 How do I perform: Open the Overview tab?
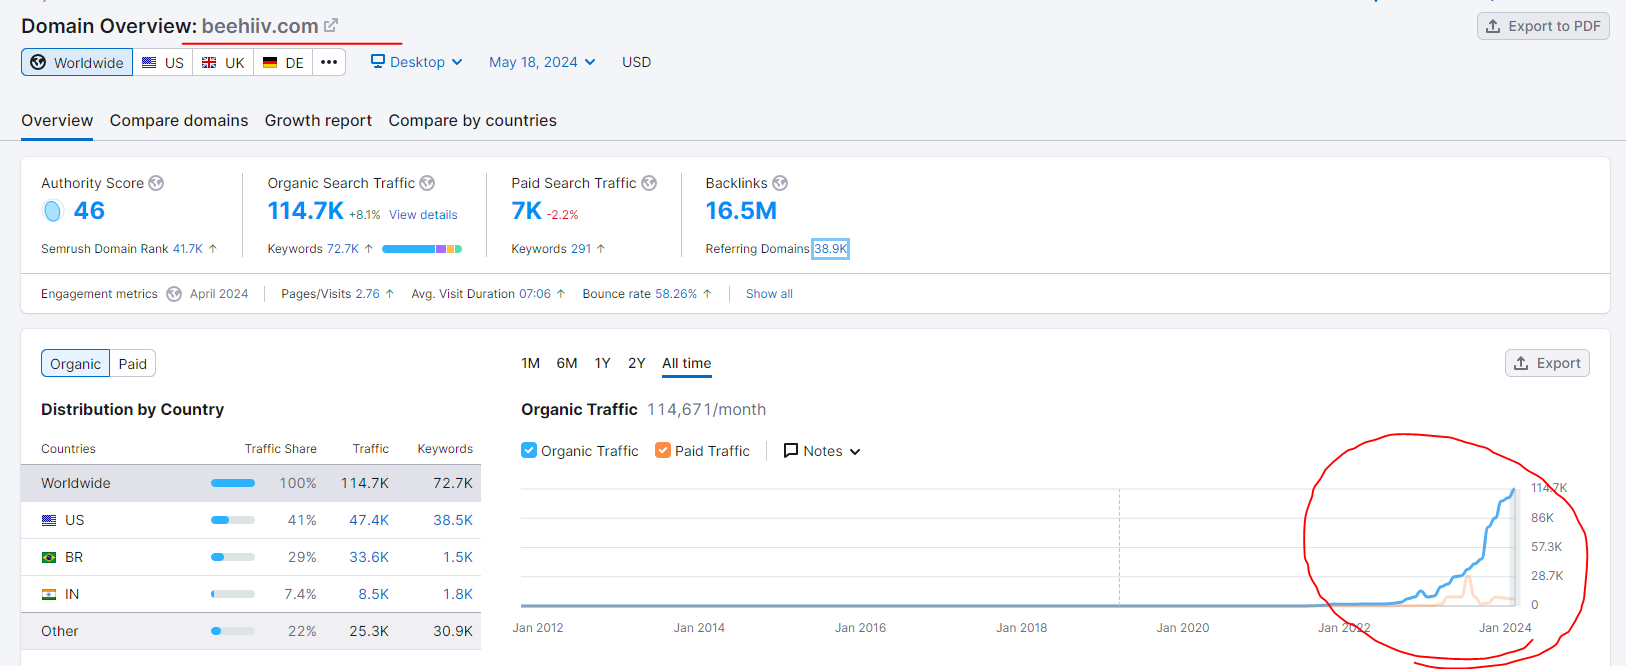coord(57,120)
